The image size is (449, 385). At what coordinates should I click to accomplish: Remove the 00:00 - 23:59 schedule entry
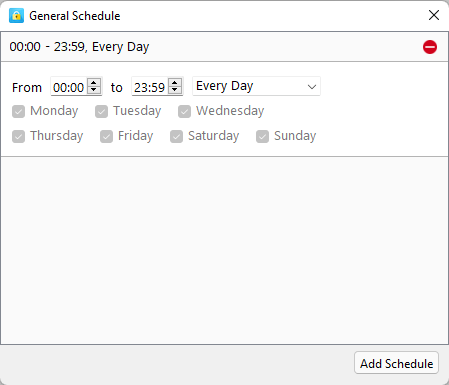(430, 47)
